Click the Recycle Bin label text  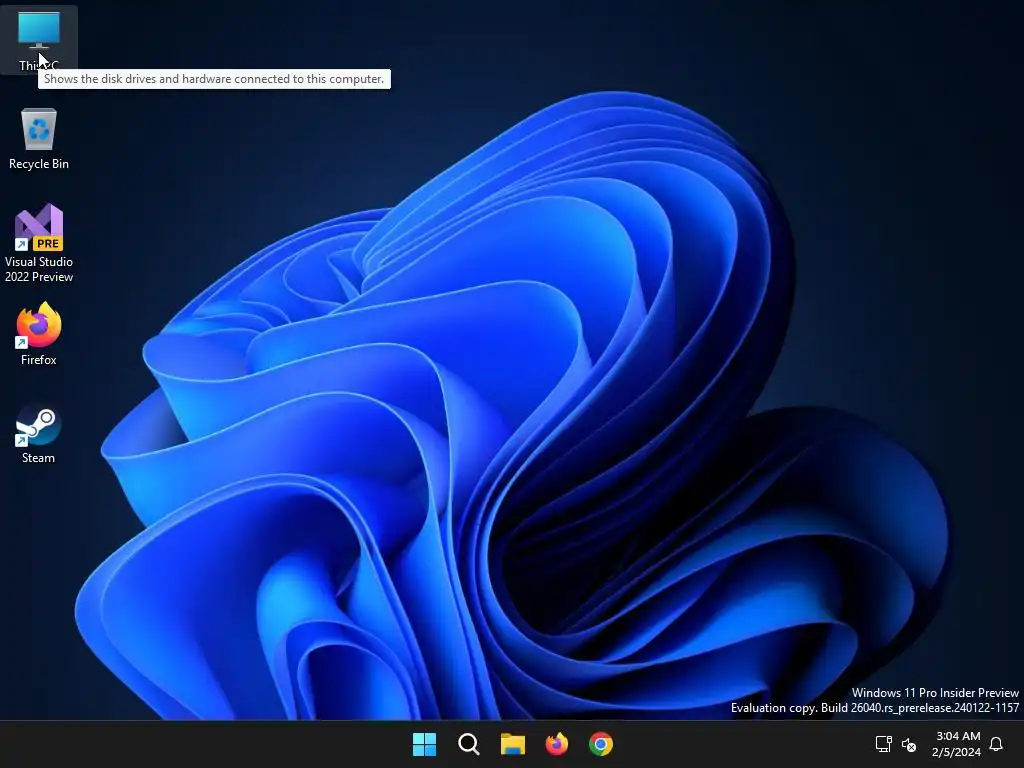coord(39,164)
